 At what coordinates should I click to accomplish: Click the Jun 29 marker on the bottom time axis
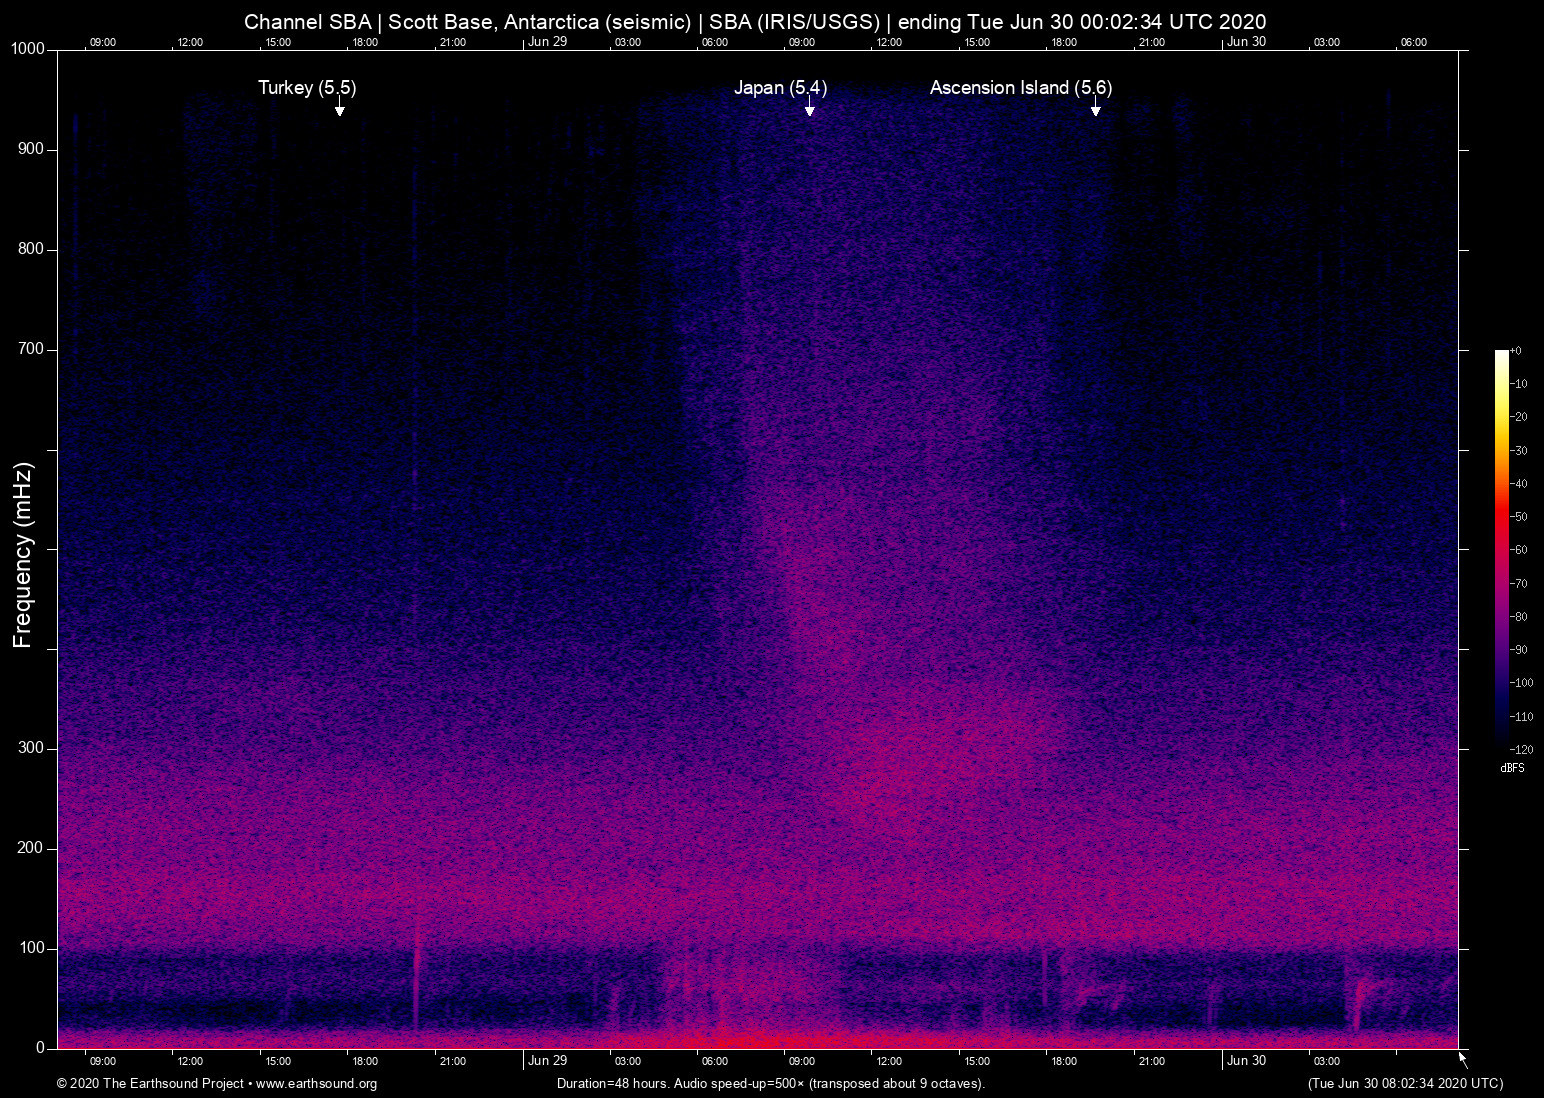pyautogui.click(x=547, y=1061)
